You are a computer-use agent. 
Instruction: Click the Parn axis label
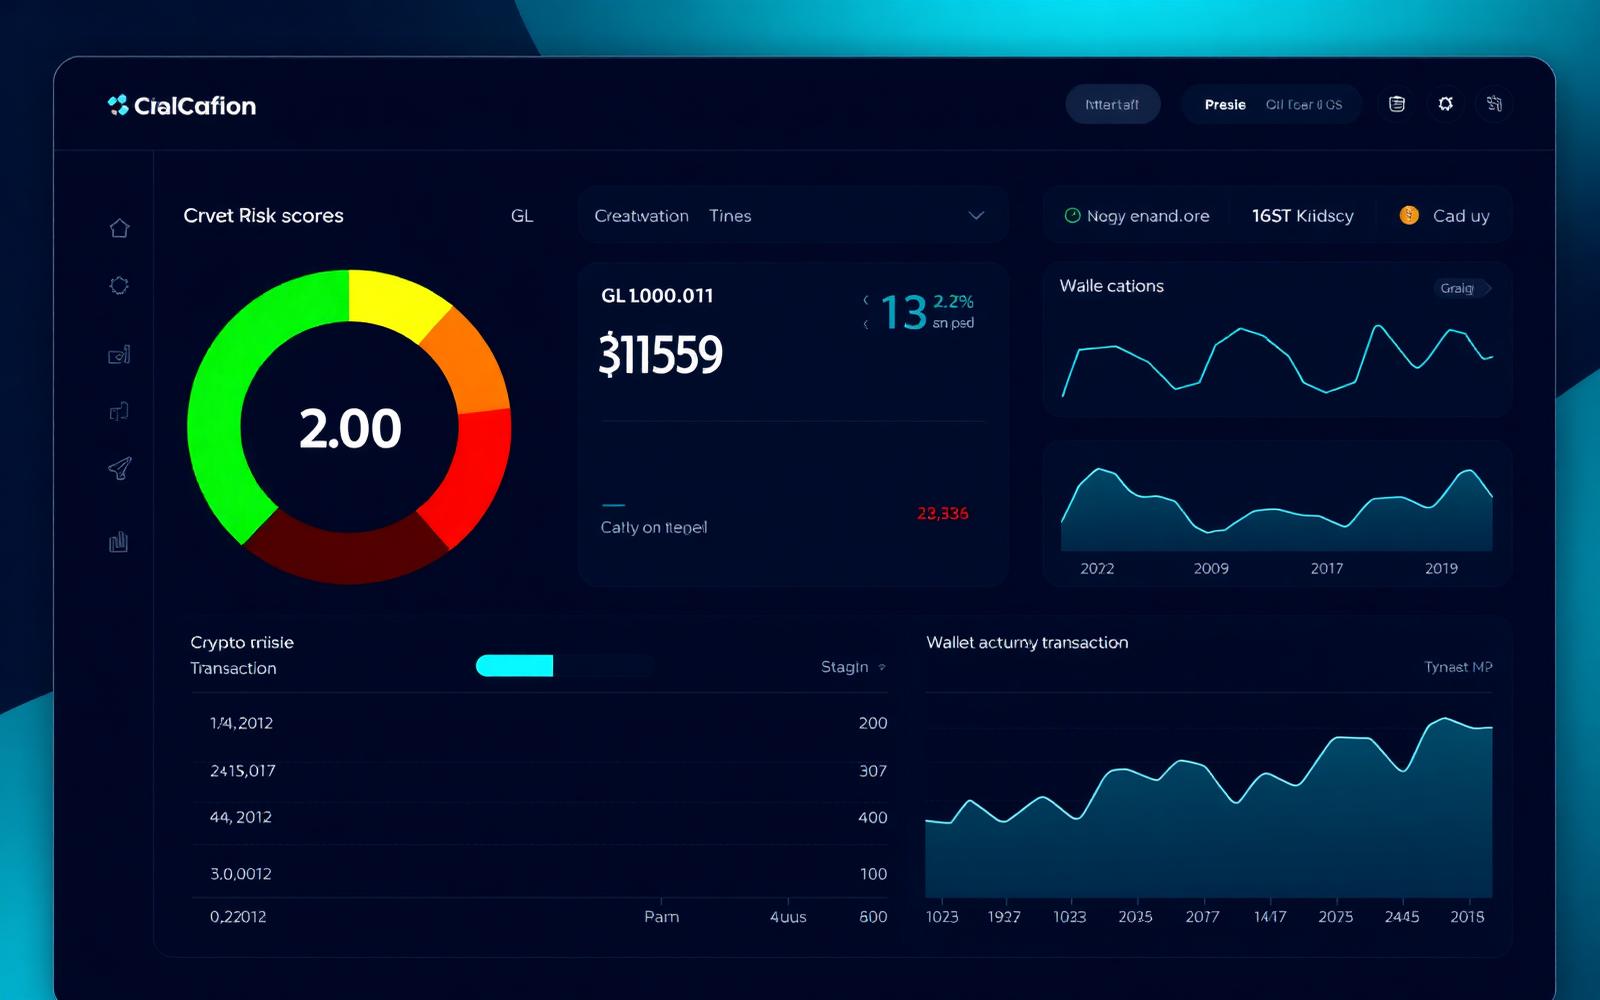pos(661,916)
